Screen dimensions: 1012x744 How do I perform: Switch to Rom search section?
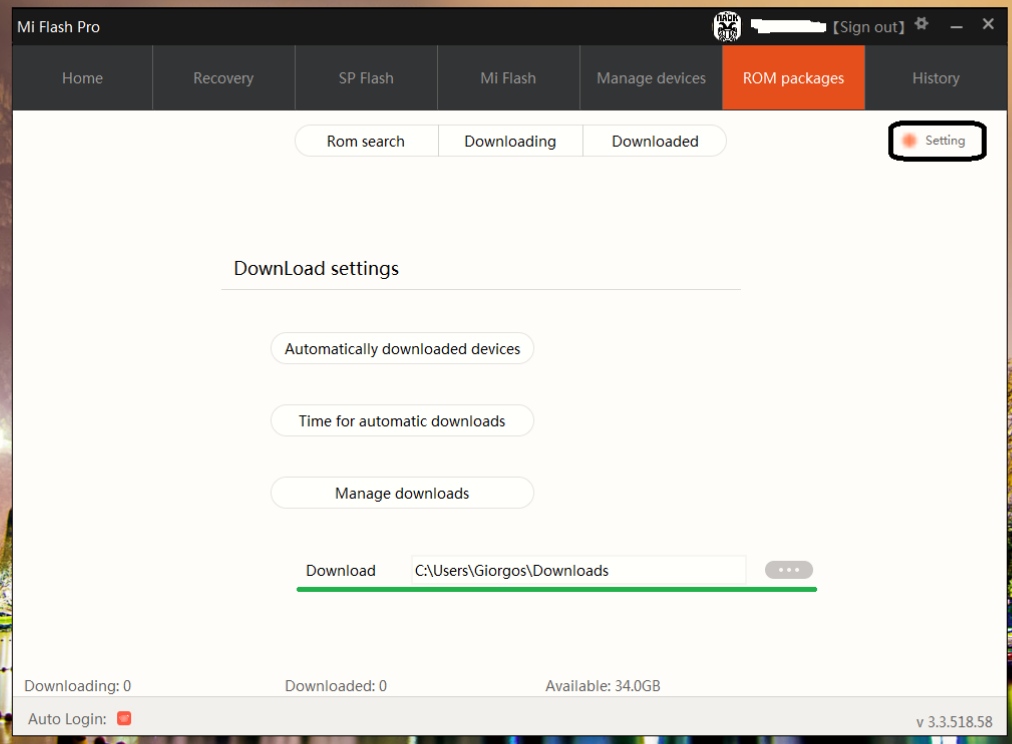tap(366, 141)
